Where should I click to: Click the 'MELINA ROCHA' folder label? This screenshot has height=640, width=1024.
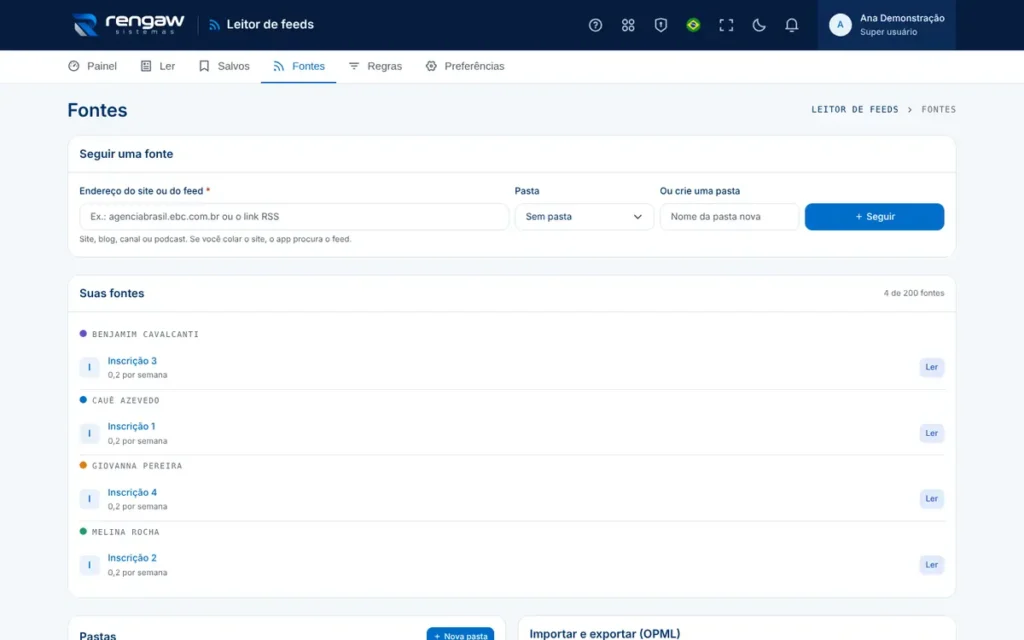125,532
